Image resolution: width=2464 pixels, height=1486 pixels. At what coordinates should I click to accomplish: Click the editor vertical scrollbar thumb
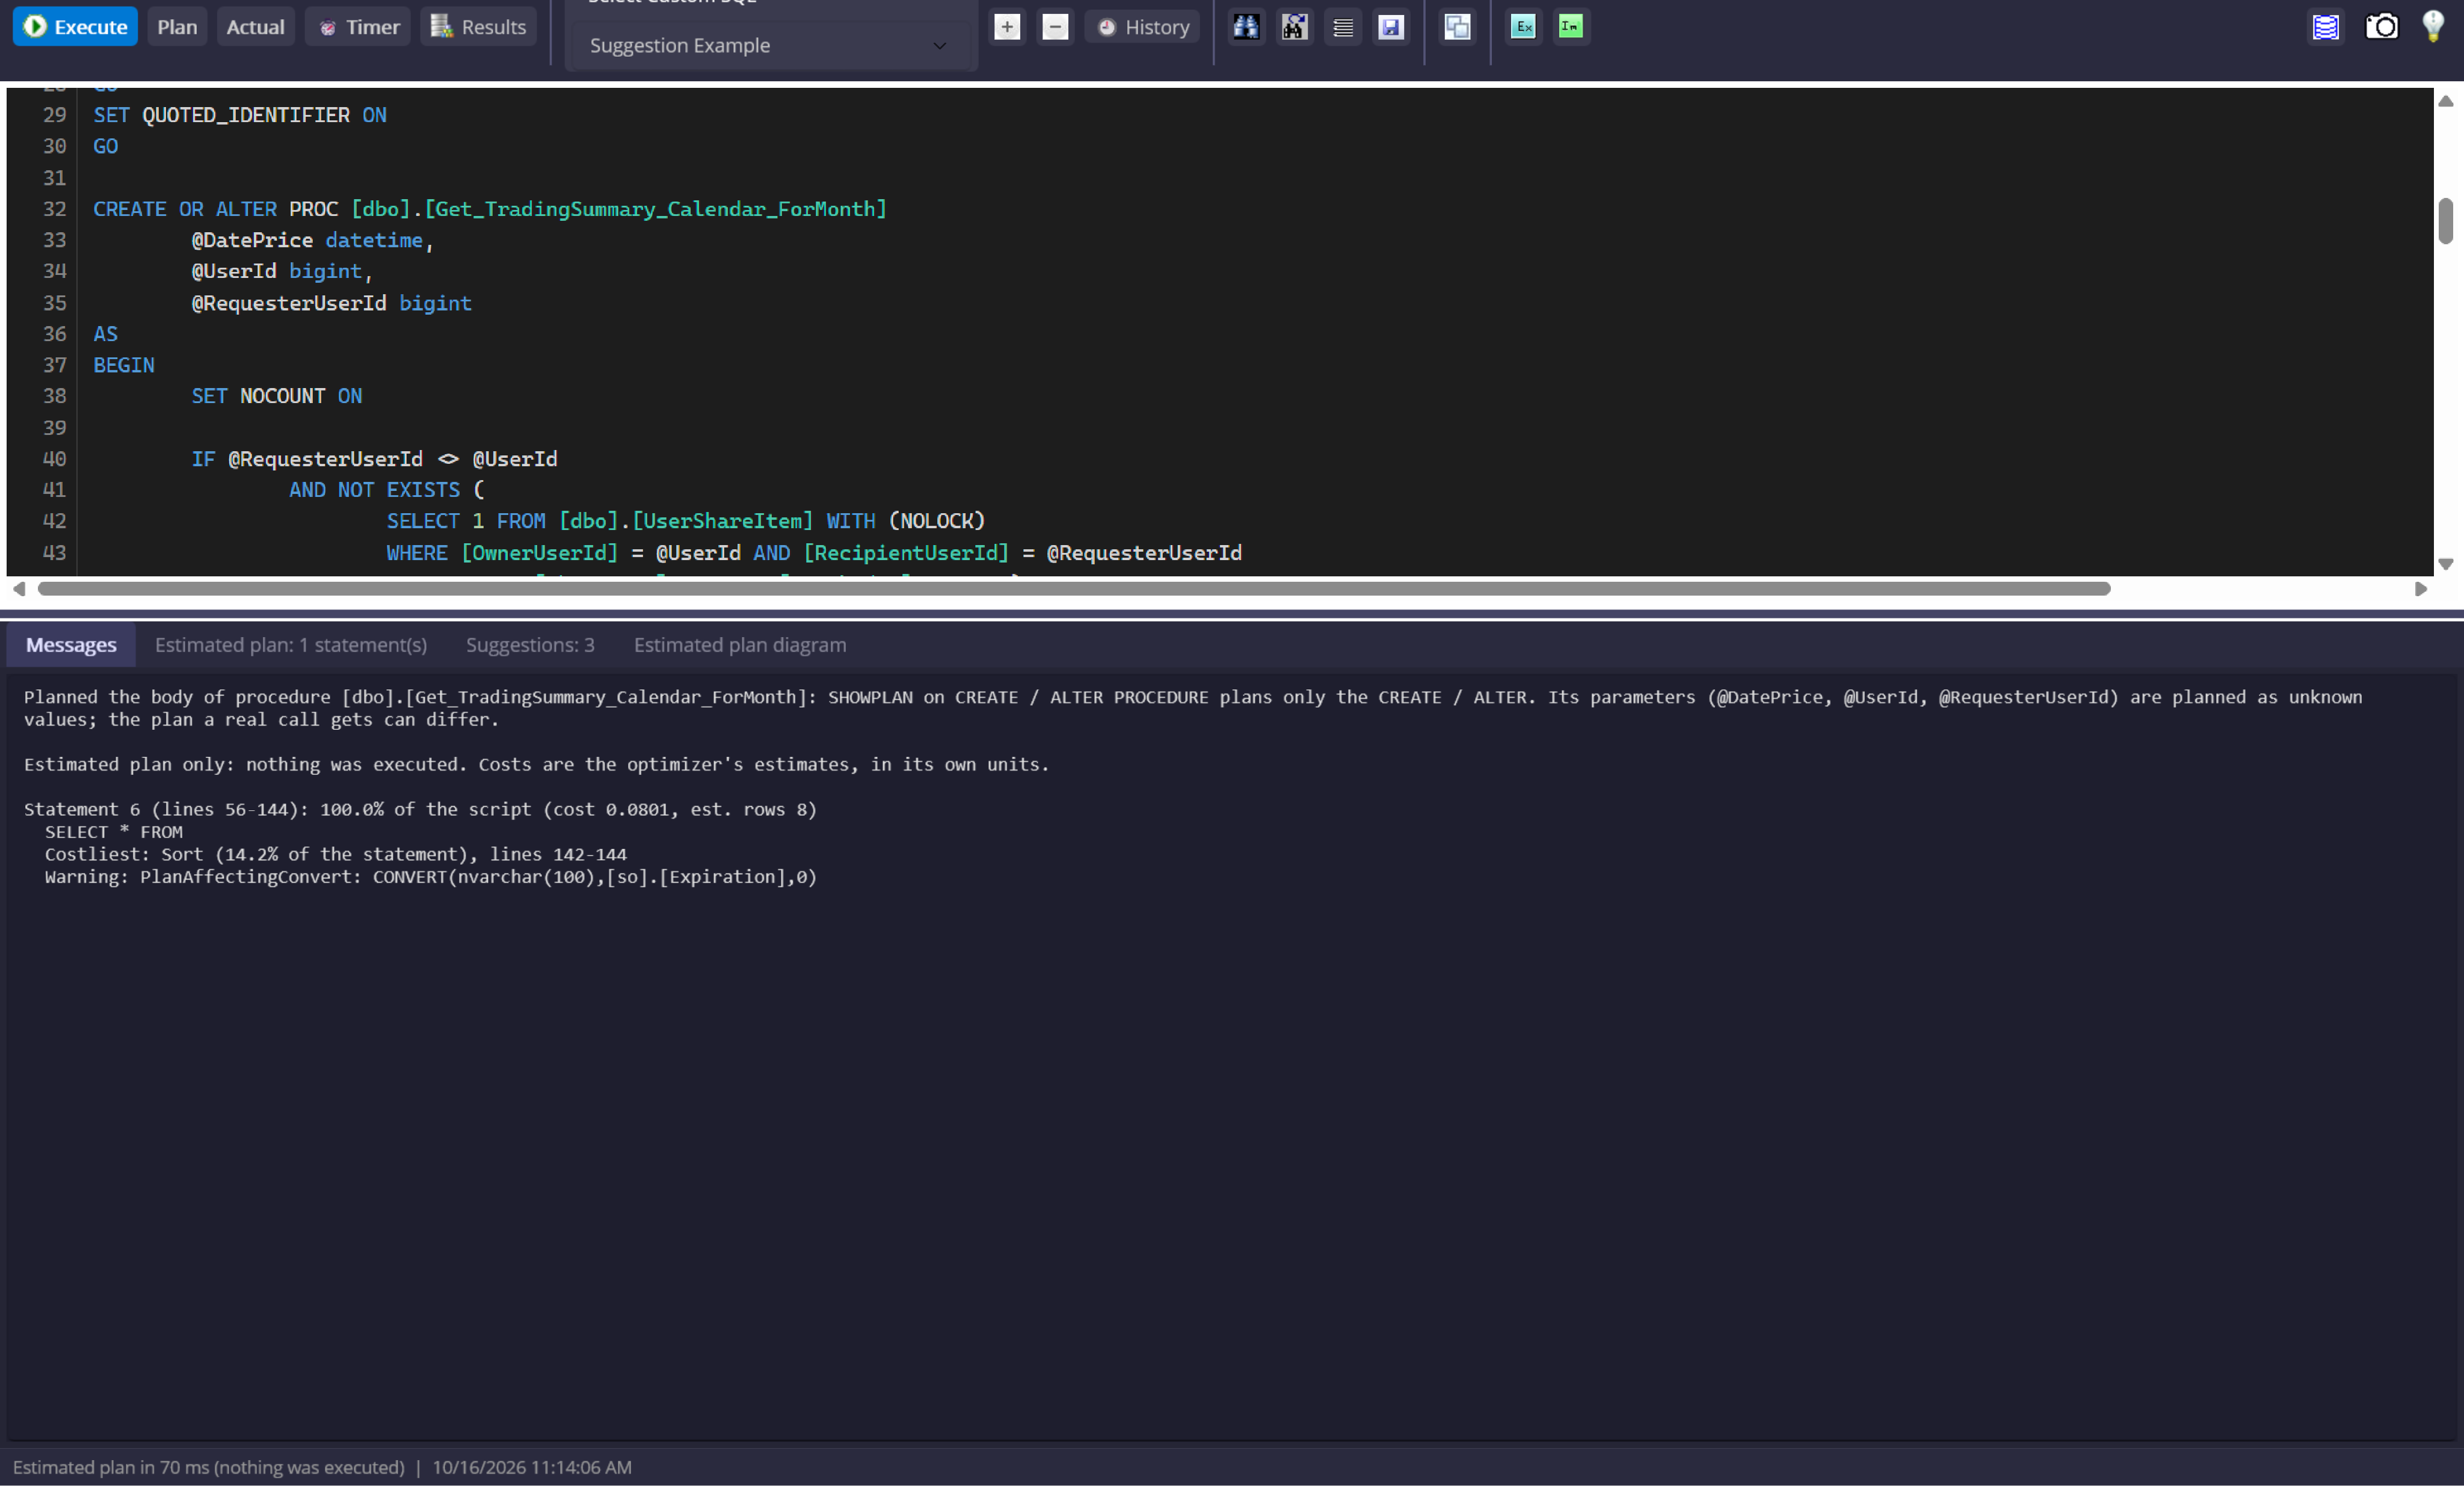tap(2445, 220)
